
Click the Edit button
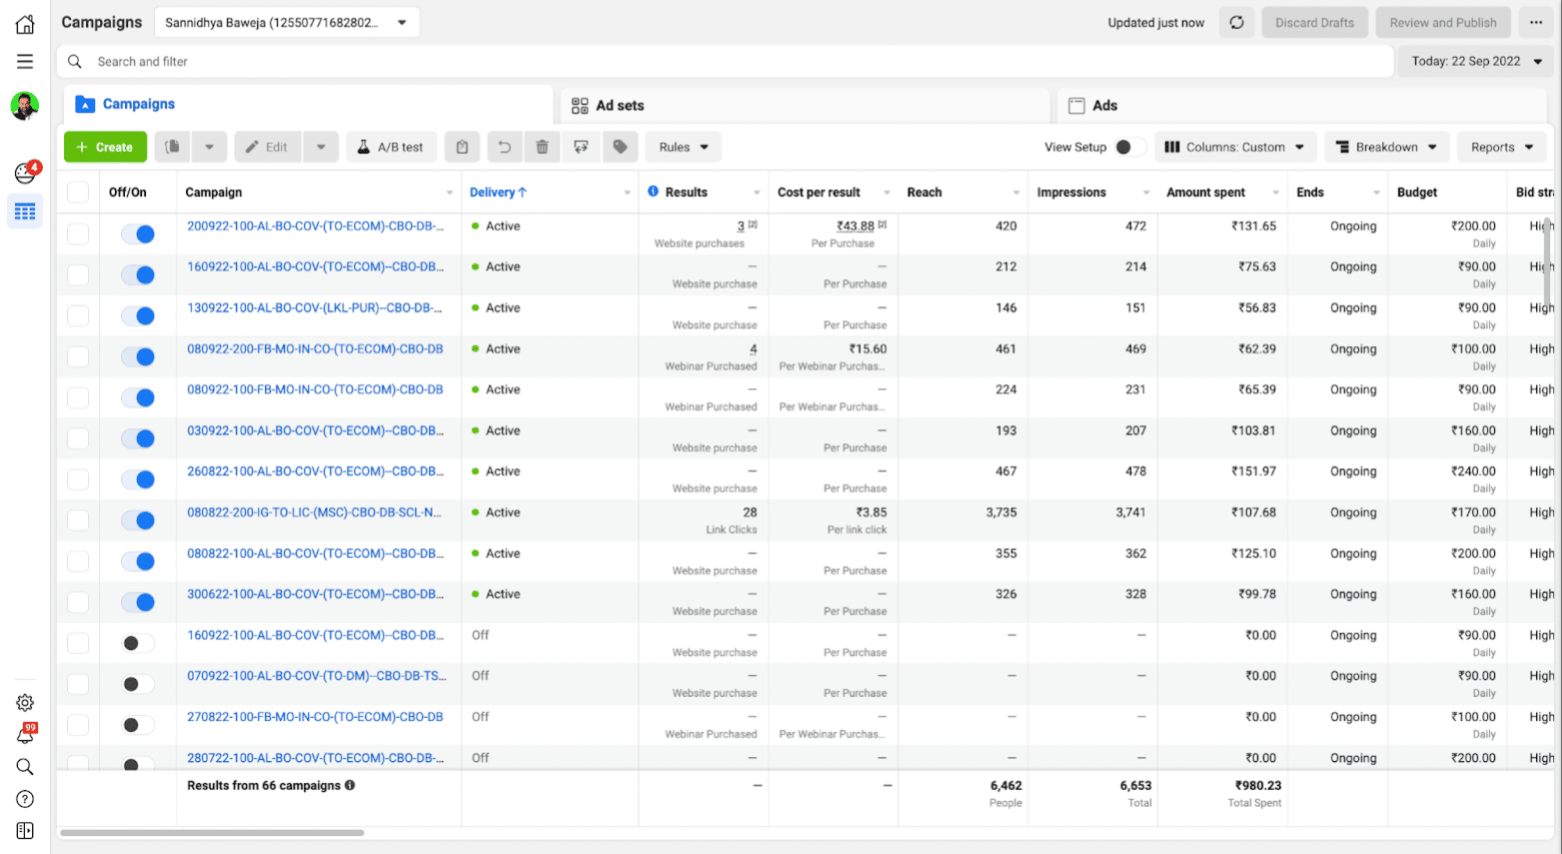(x=268, y=147)
